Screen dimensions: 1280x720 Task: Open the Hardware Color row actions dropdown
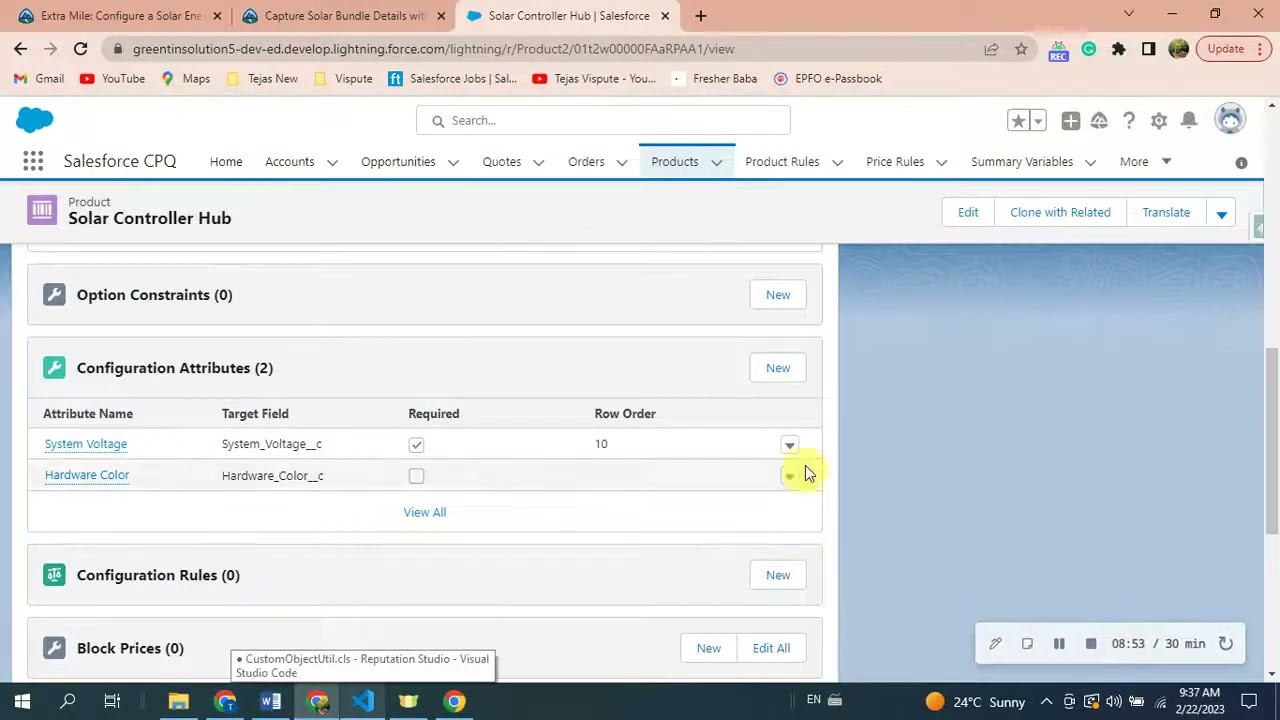point(789,476)
